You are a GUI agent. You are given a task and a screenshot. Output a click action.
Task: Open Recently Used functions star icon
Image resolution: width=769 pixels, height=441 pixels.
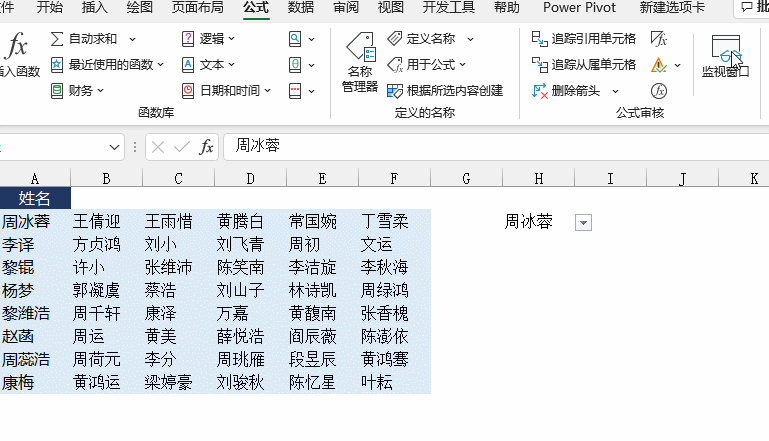tap(57, 65)
